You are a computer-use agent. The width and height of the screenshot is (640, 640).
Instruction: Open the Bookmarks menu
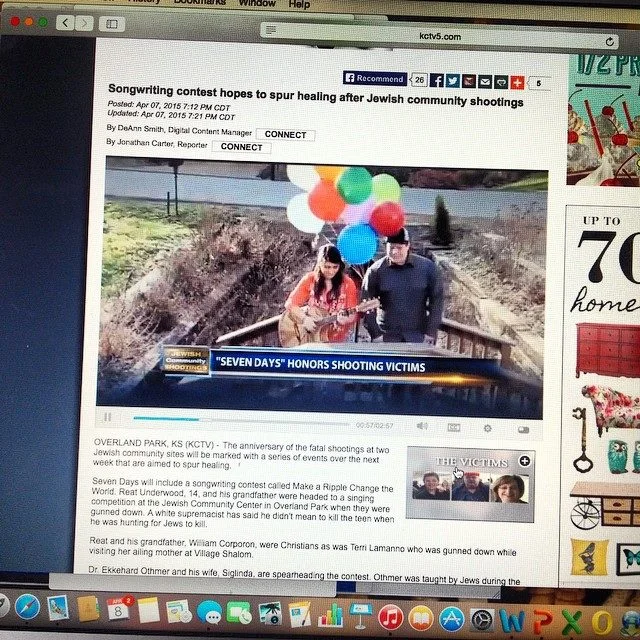click(200, 2)
